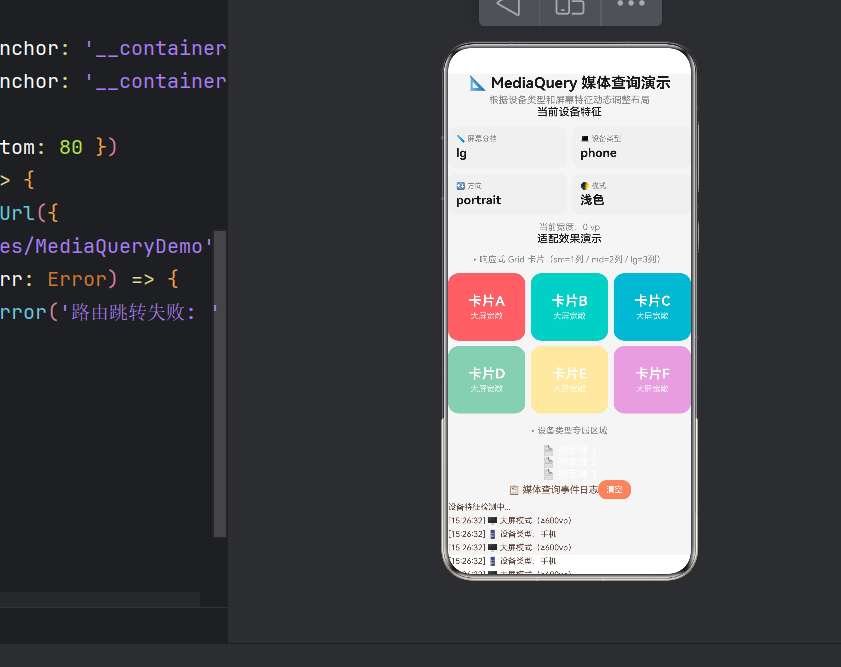Click the half-moon icon beside 模式
The width and height of the screenshot is (841, 667).
pyautogui.click(x=585, y=186)
